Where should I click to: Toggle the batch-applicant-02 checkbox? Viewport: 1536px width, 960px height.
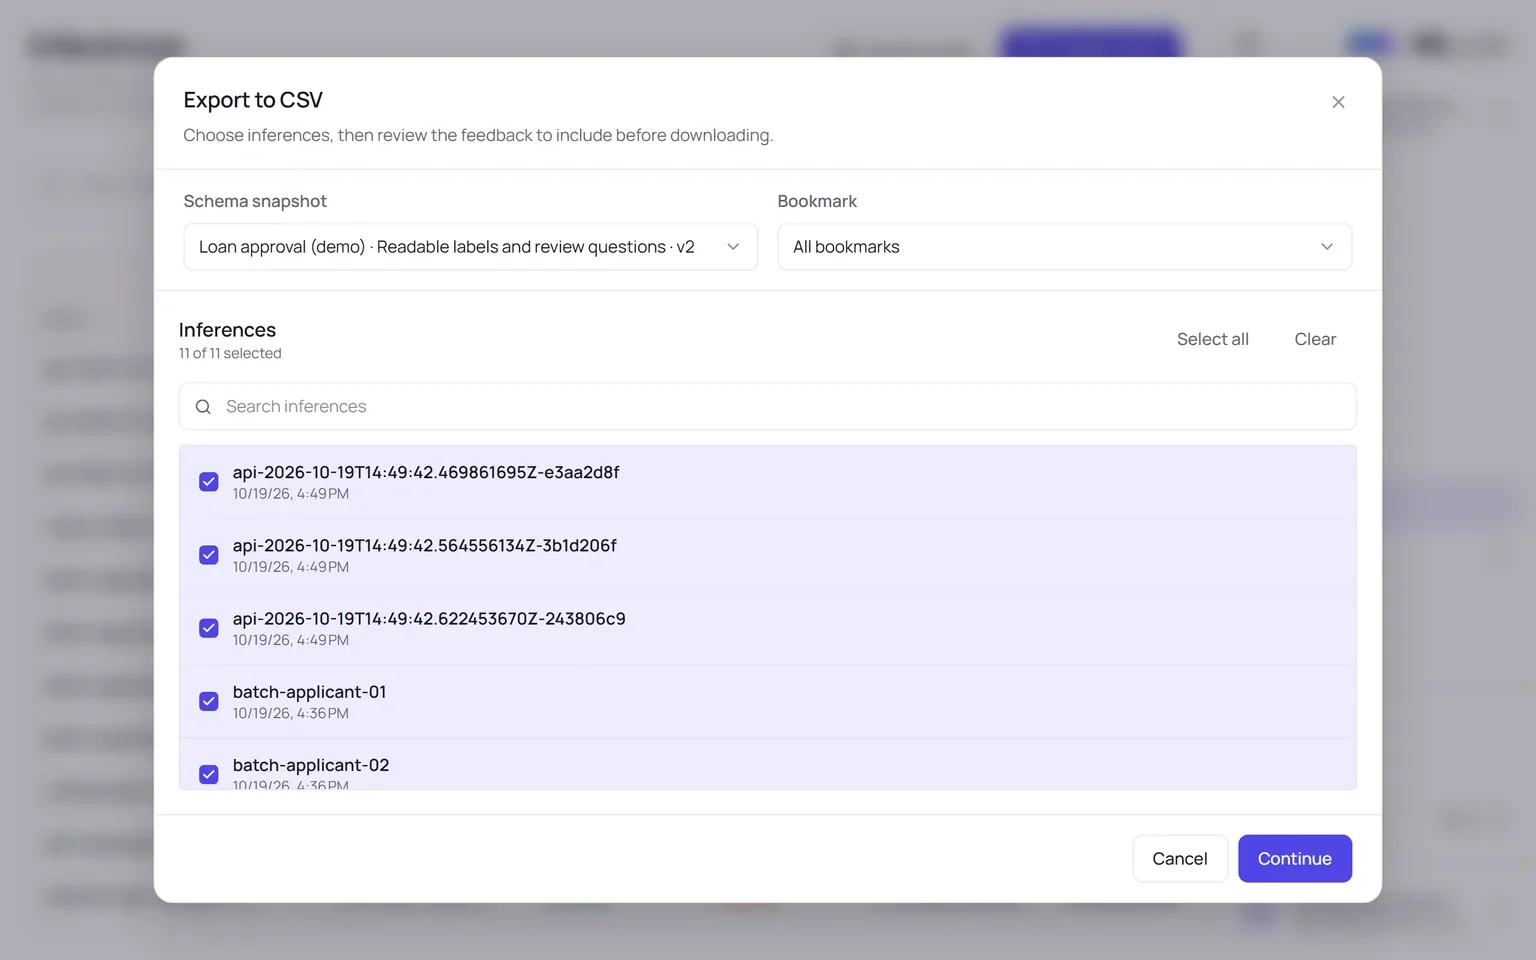pyautogui.click(x=209, y=774)
